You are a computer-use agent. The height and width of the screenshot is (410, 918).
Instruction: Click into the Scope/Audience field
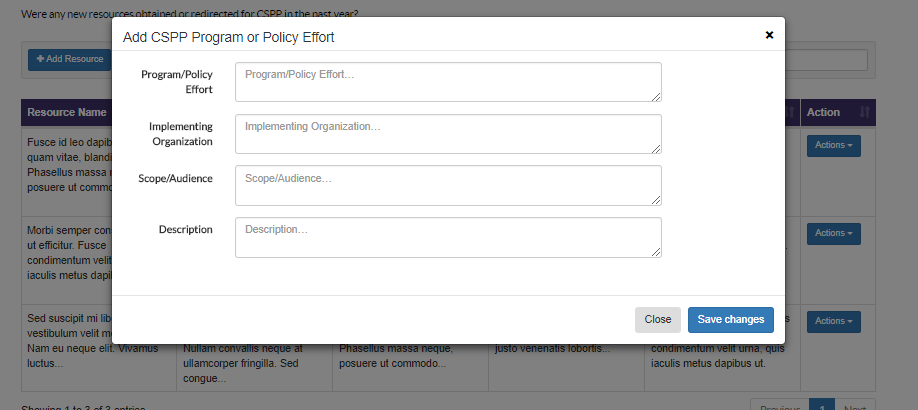pyautogui.click(x=448, y=185)
